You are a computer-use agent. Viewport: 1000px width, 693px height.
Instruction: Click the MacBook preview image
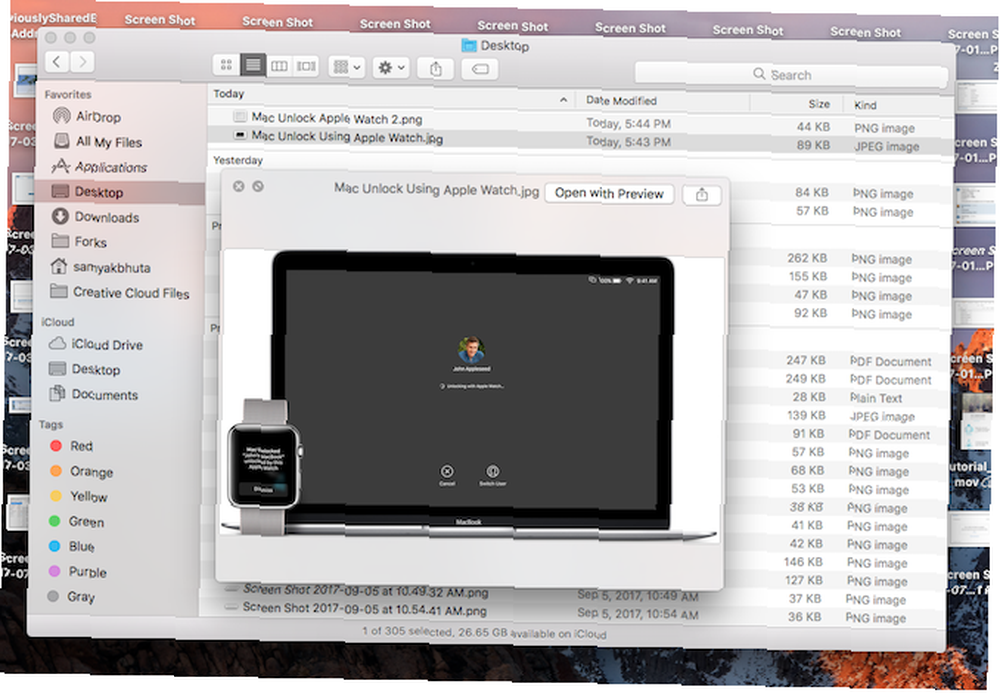[472, 395]
